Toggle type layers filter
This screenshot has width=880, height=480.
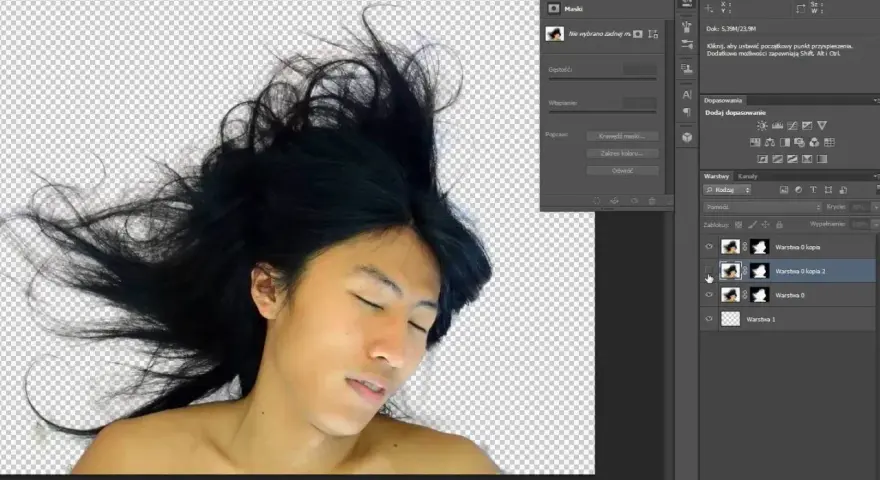pyautogui.click(x=813, y=190)
